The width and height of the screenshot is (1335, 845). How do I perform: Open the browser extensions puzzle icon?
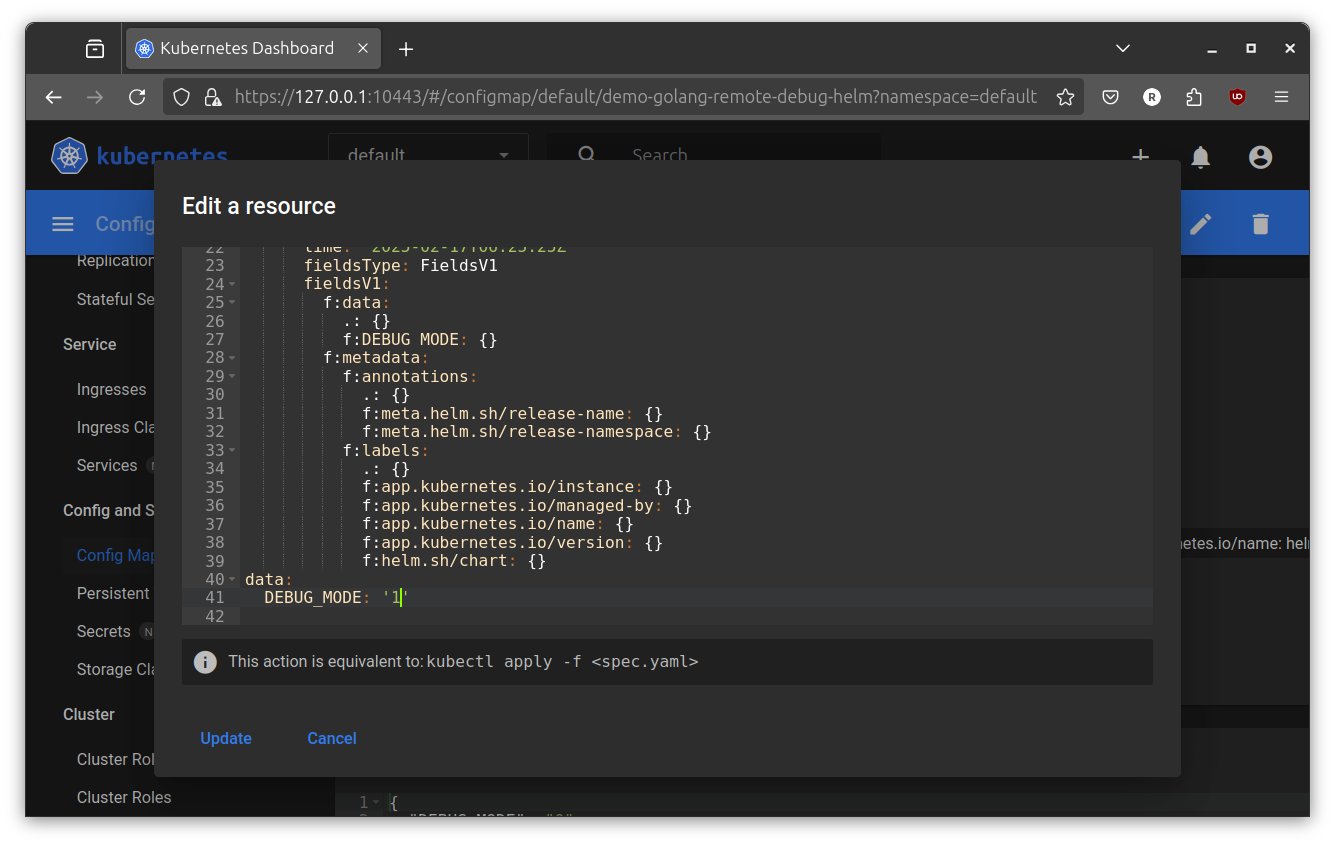coord(1194,97)
